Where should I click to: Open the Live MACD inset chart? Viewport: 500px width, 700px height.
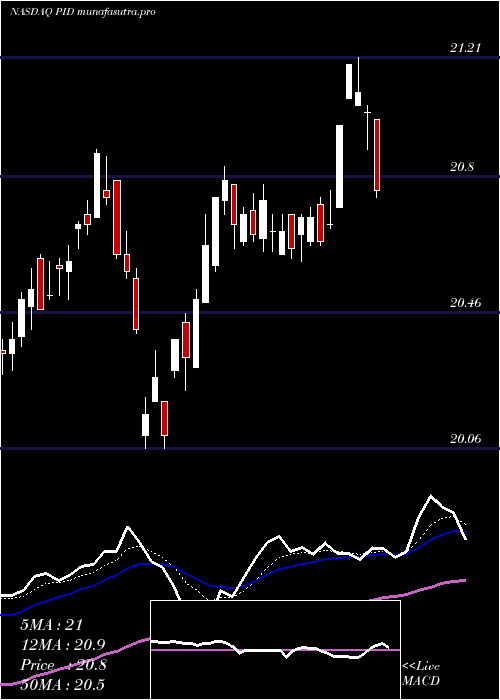tap(275, 650)
